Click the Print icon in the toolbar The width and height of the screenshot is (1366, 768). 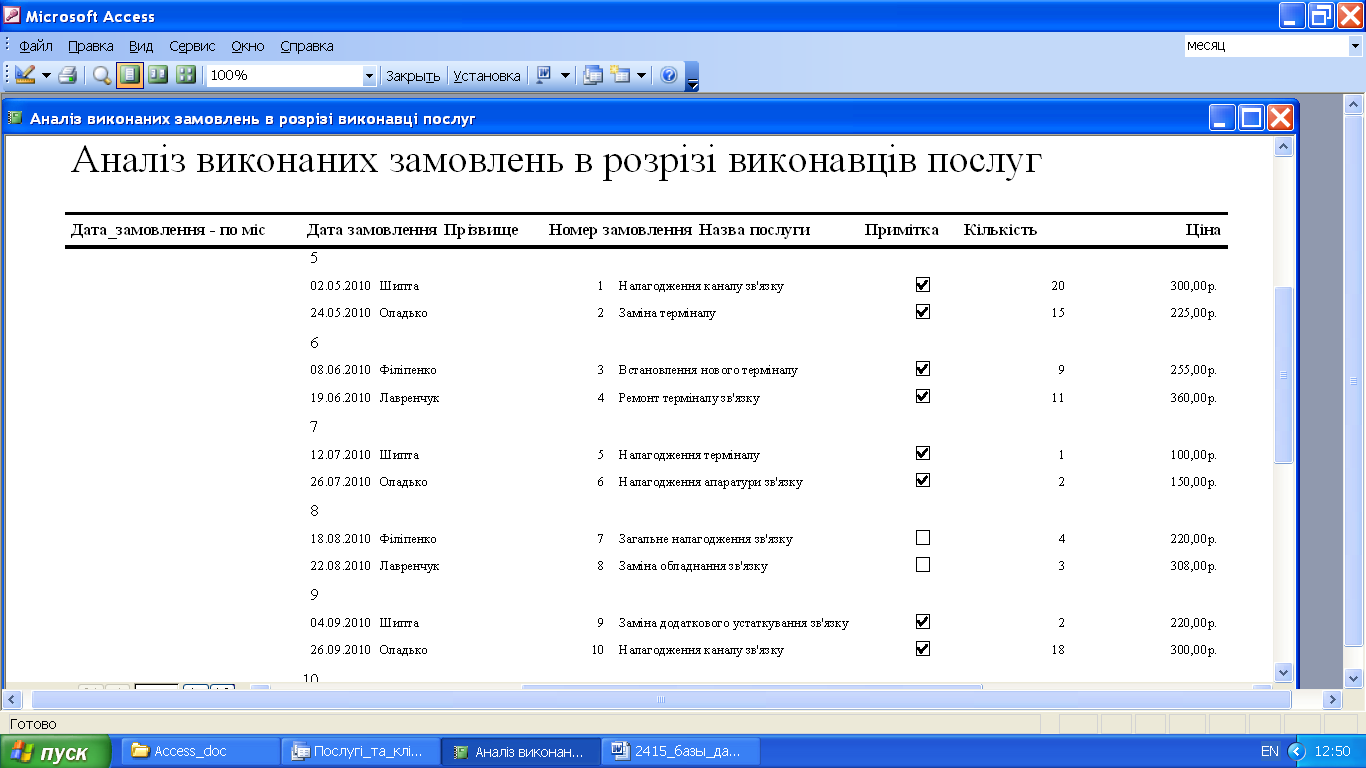pos(67,75)
